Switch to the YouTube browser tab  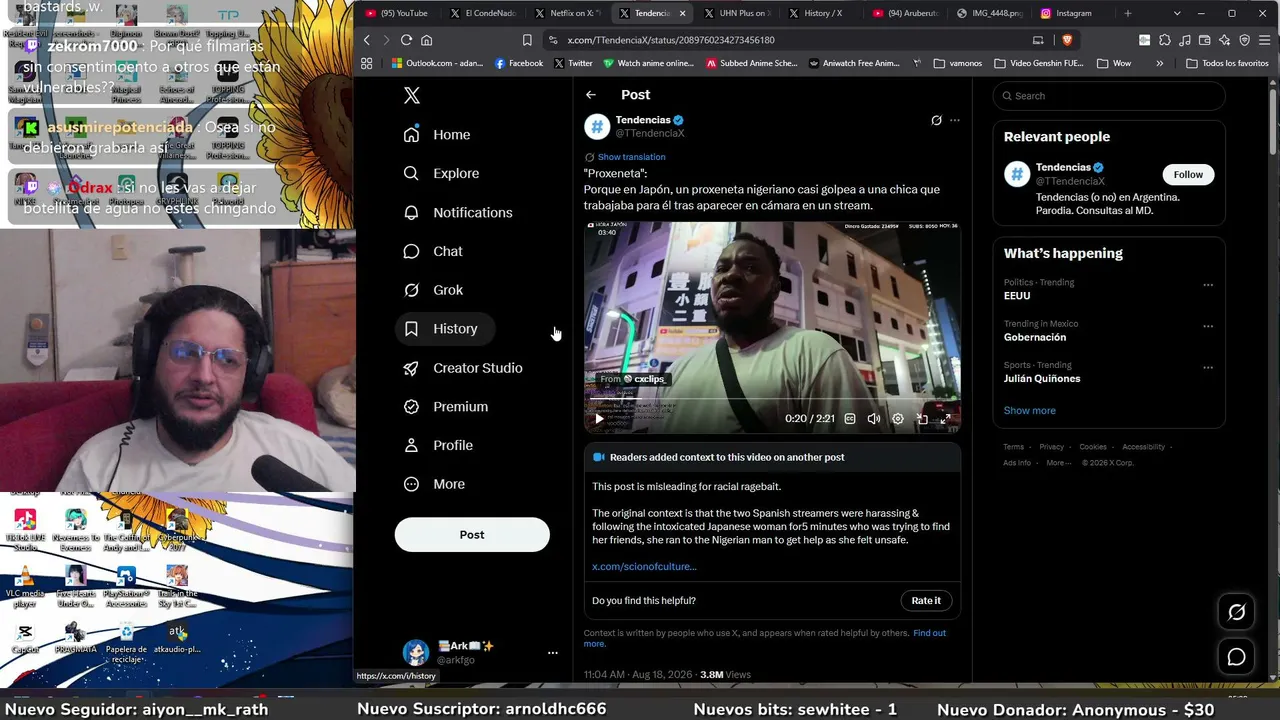396,13
